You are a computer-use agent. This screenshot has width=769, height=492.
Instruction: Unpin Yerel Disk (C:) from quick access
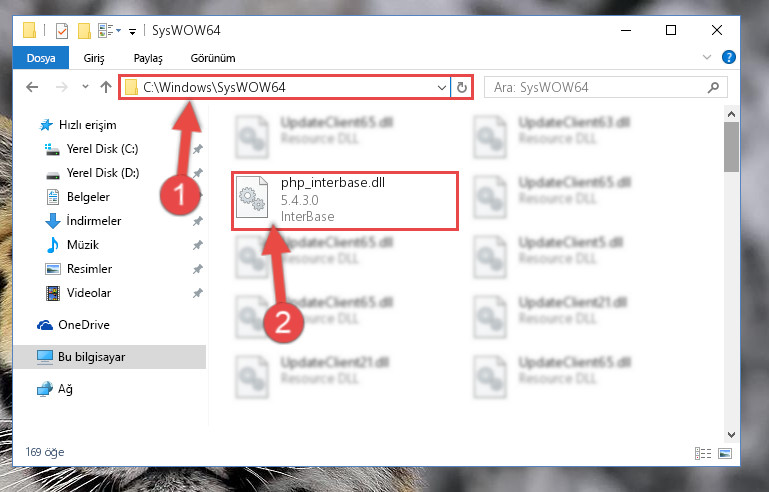198,149
